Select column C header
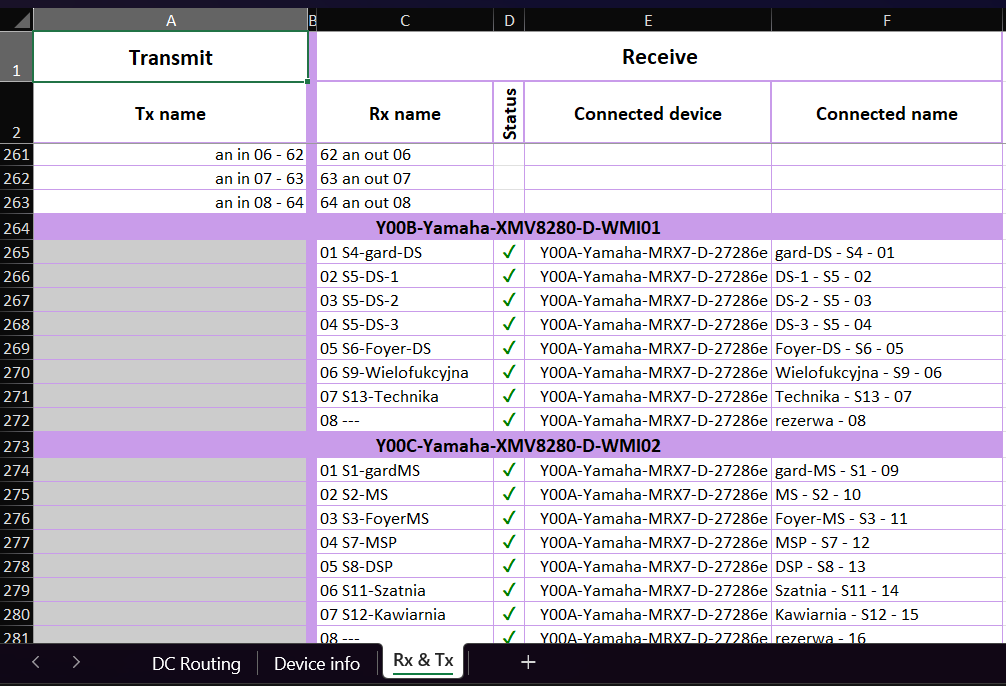The image size is (1006, 686). point(405,21)
